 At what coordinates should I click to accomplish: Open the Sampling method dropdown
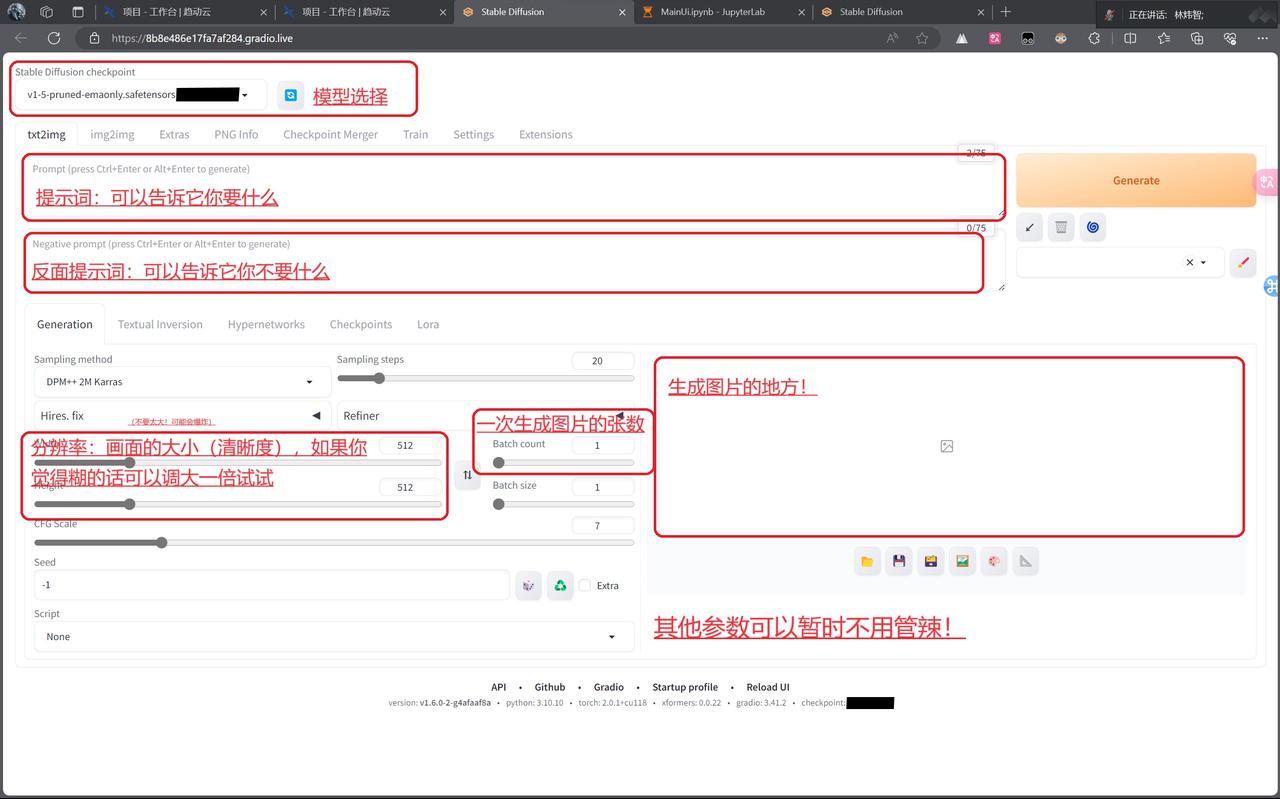(182, 381)
